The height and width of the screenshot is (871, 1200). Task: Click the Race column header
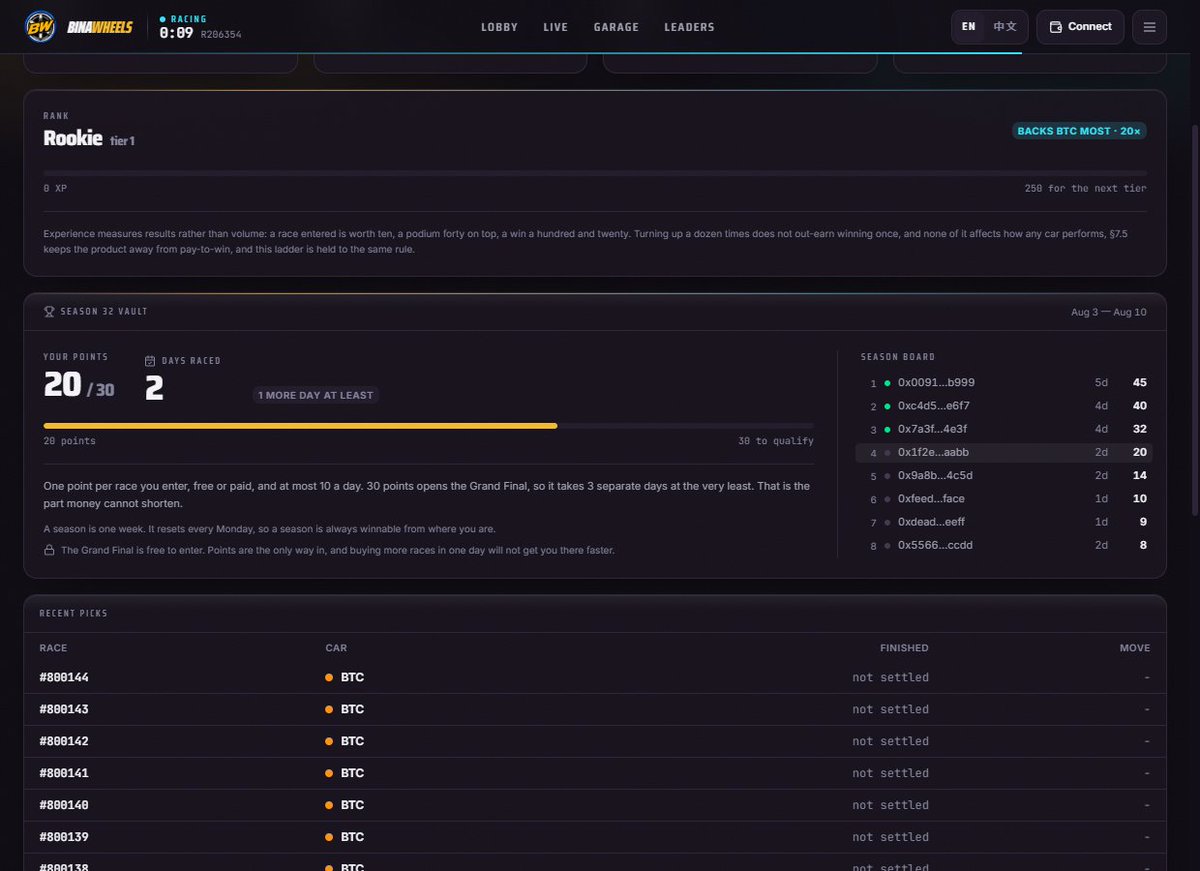[x=53, y=648]
